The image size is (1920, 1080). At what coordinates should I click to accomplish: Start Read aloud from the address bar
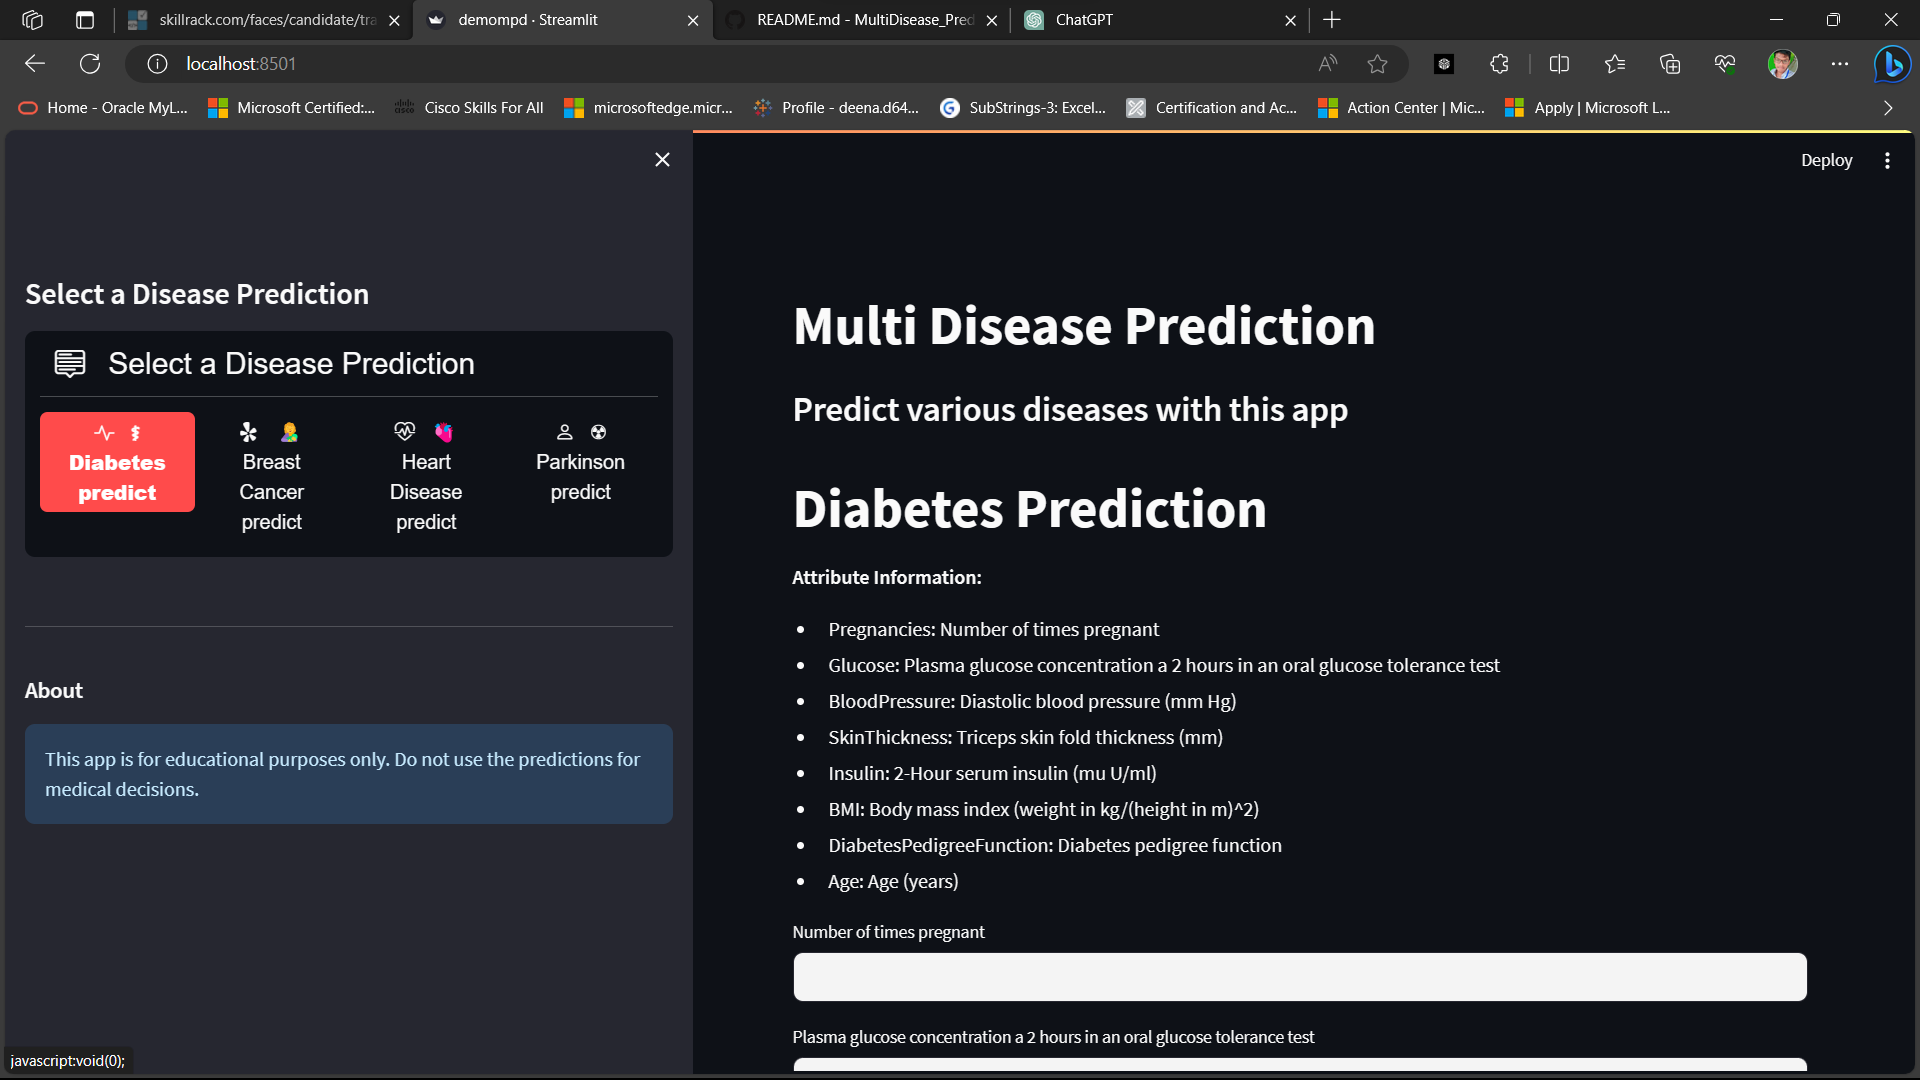click(1327, 63)
